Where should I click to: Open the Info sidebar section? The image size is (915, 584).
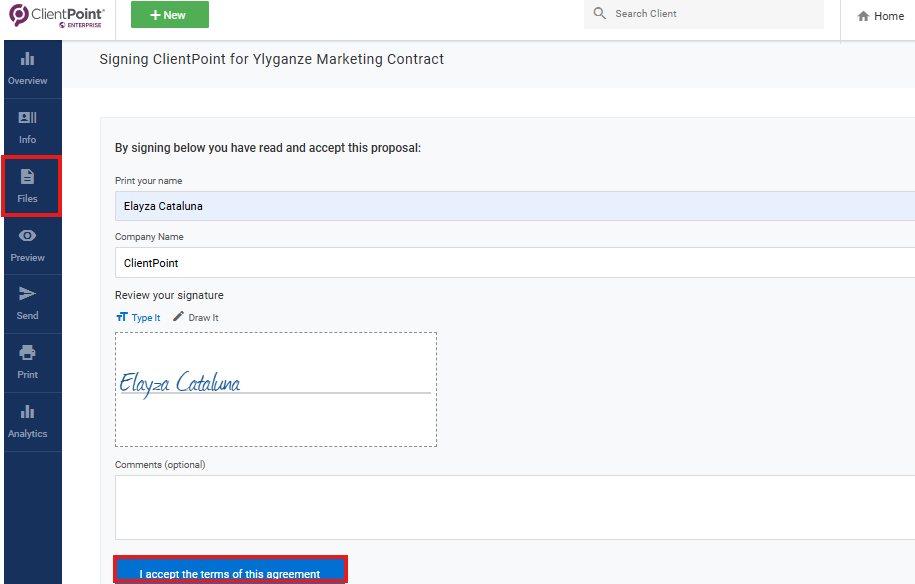(28, 127)
